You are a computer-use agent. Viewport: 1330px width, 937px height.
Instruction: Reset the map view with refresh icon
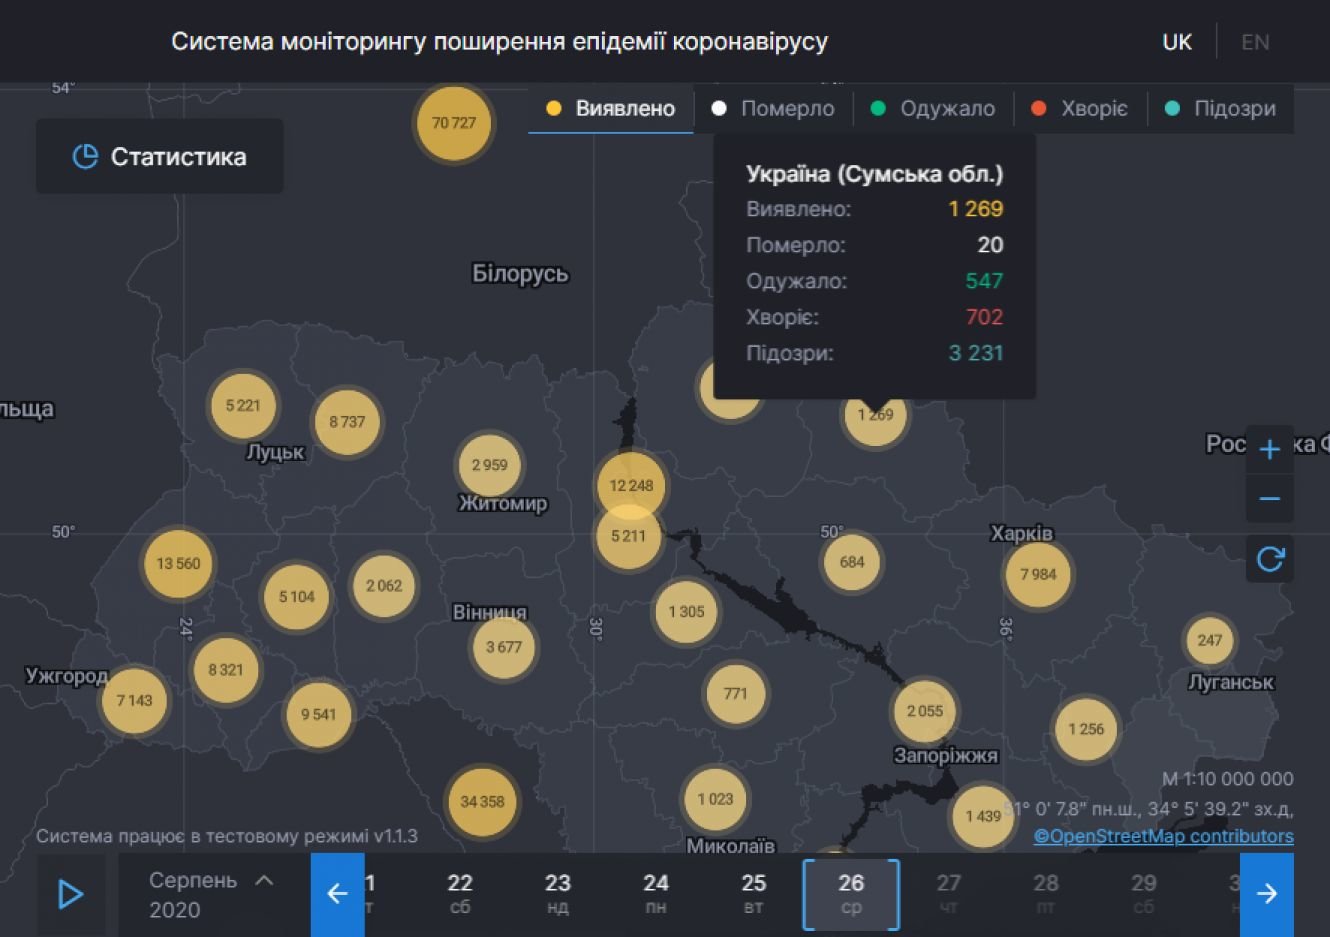(x=1269, y=559)
